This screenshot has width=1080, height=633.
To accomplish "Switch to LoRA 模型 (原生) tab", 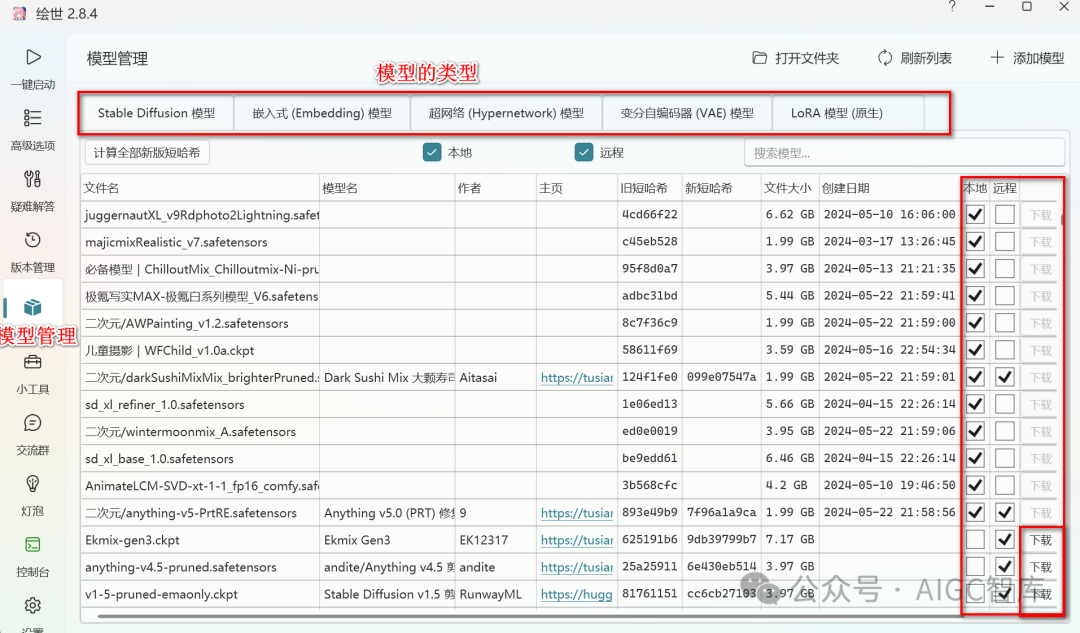I will 836,113.
